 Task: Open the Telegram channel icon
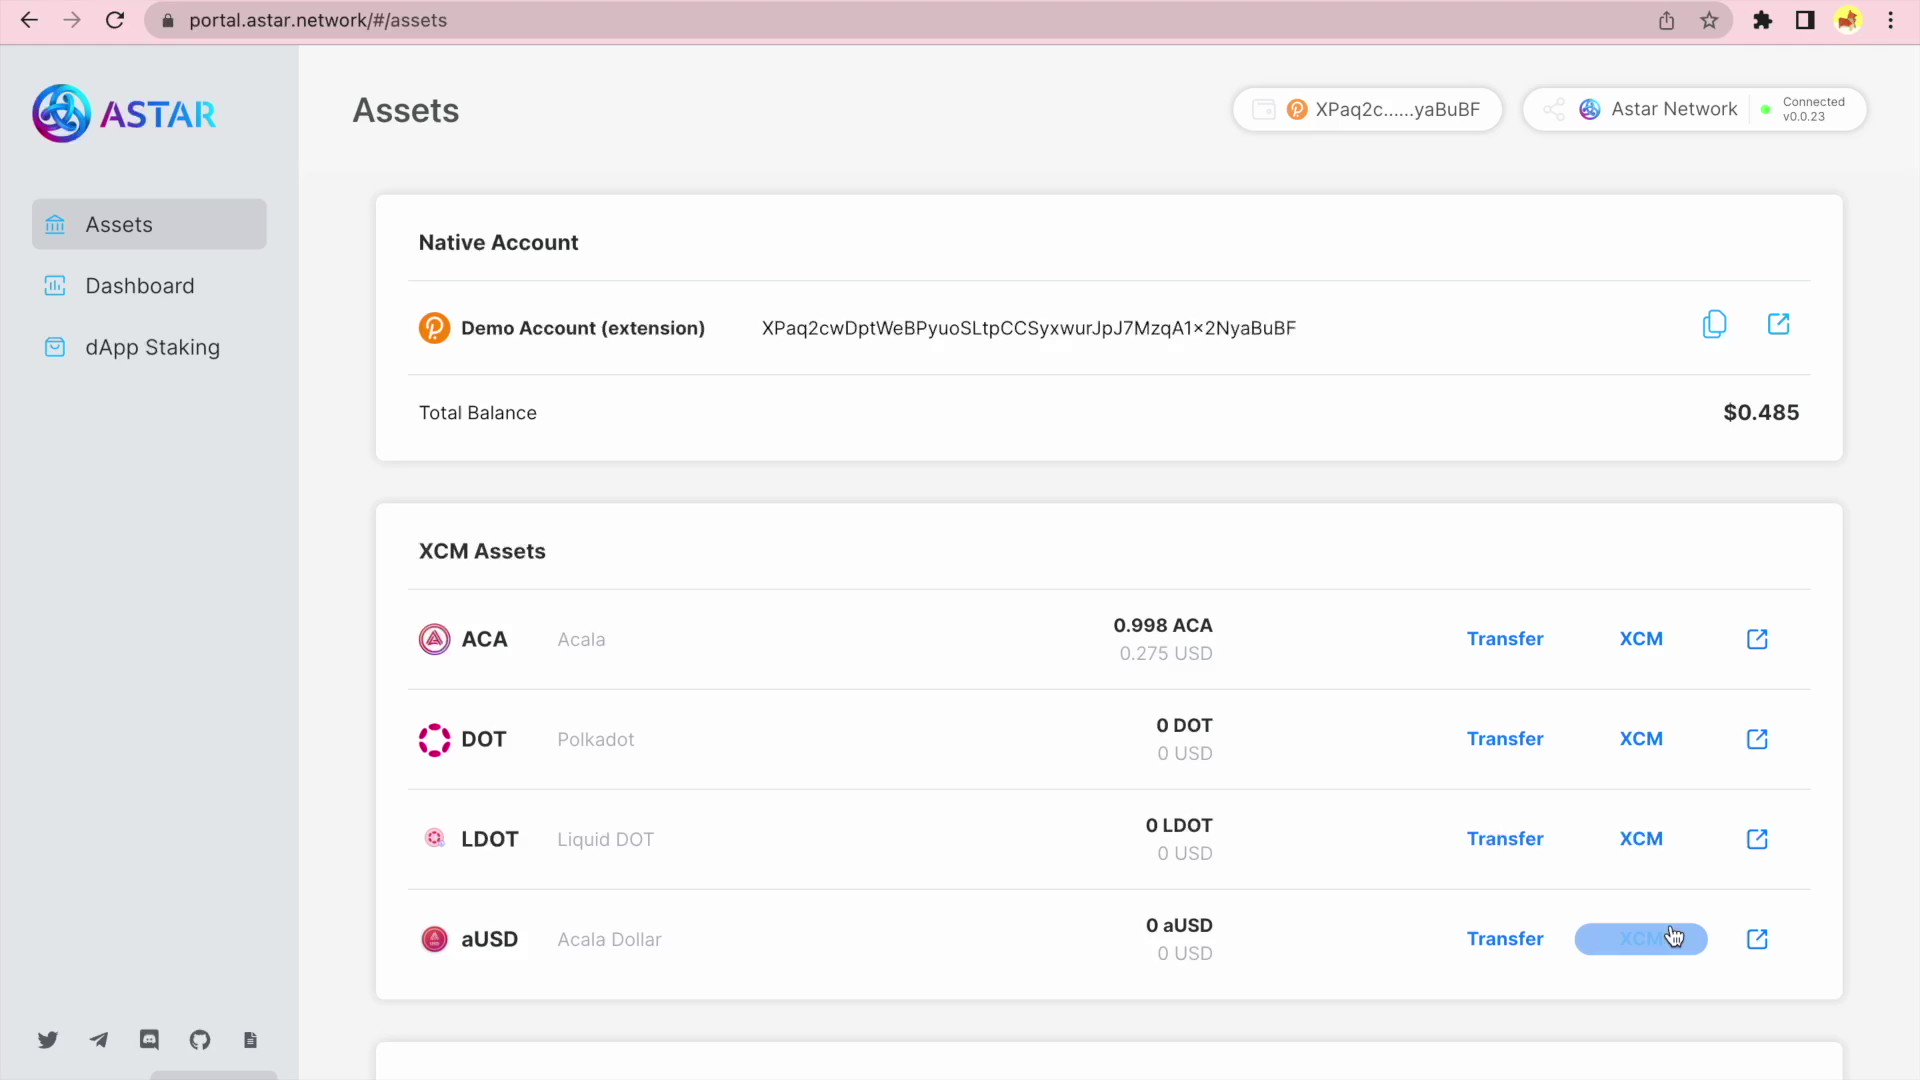98,1040
